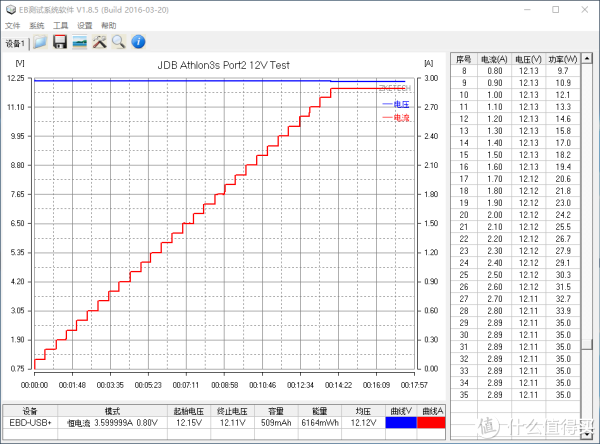This screenshot has height=444, width=600.
Task: Click voltage 12.13 in row 10
Action: [528, 95]
